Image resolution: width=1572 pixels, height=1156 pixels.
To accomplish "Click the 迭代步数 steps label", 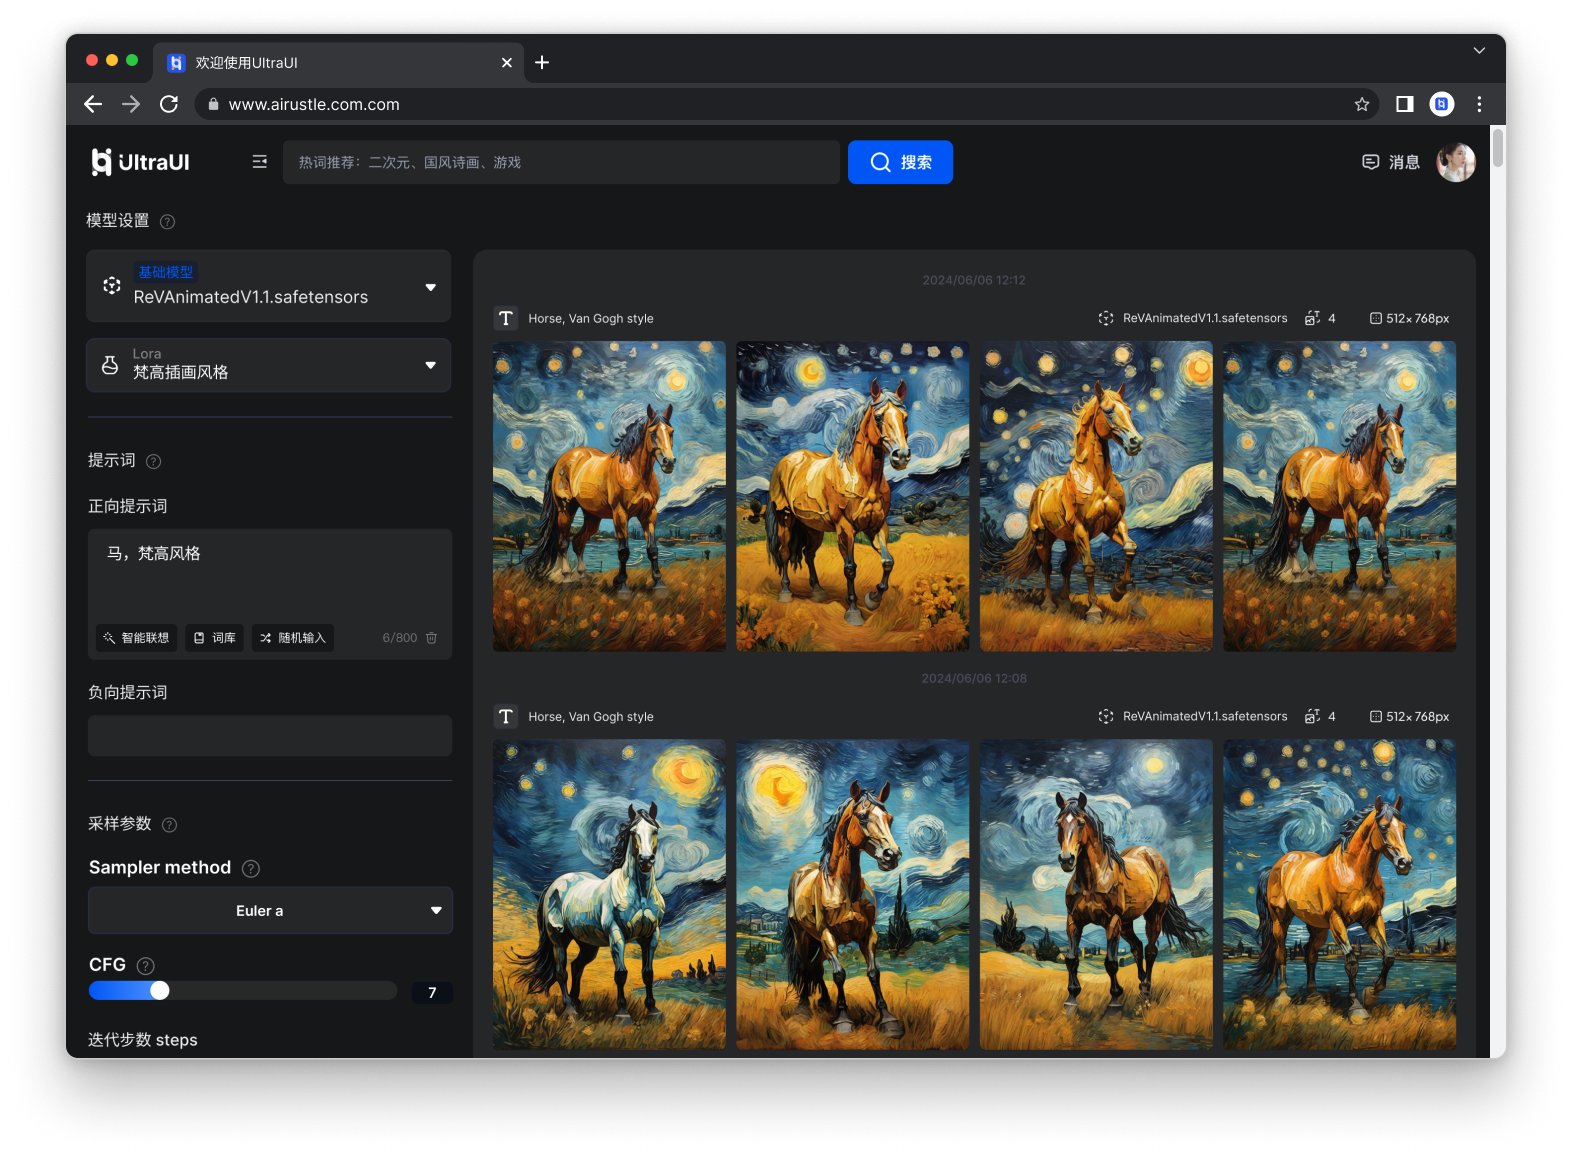I will click(x=143, y=1040).
